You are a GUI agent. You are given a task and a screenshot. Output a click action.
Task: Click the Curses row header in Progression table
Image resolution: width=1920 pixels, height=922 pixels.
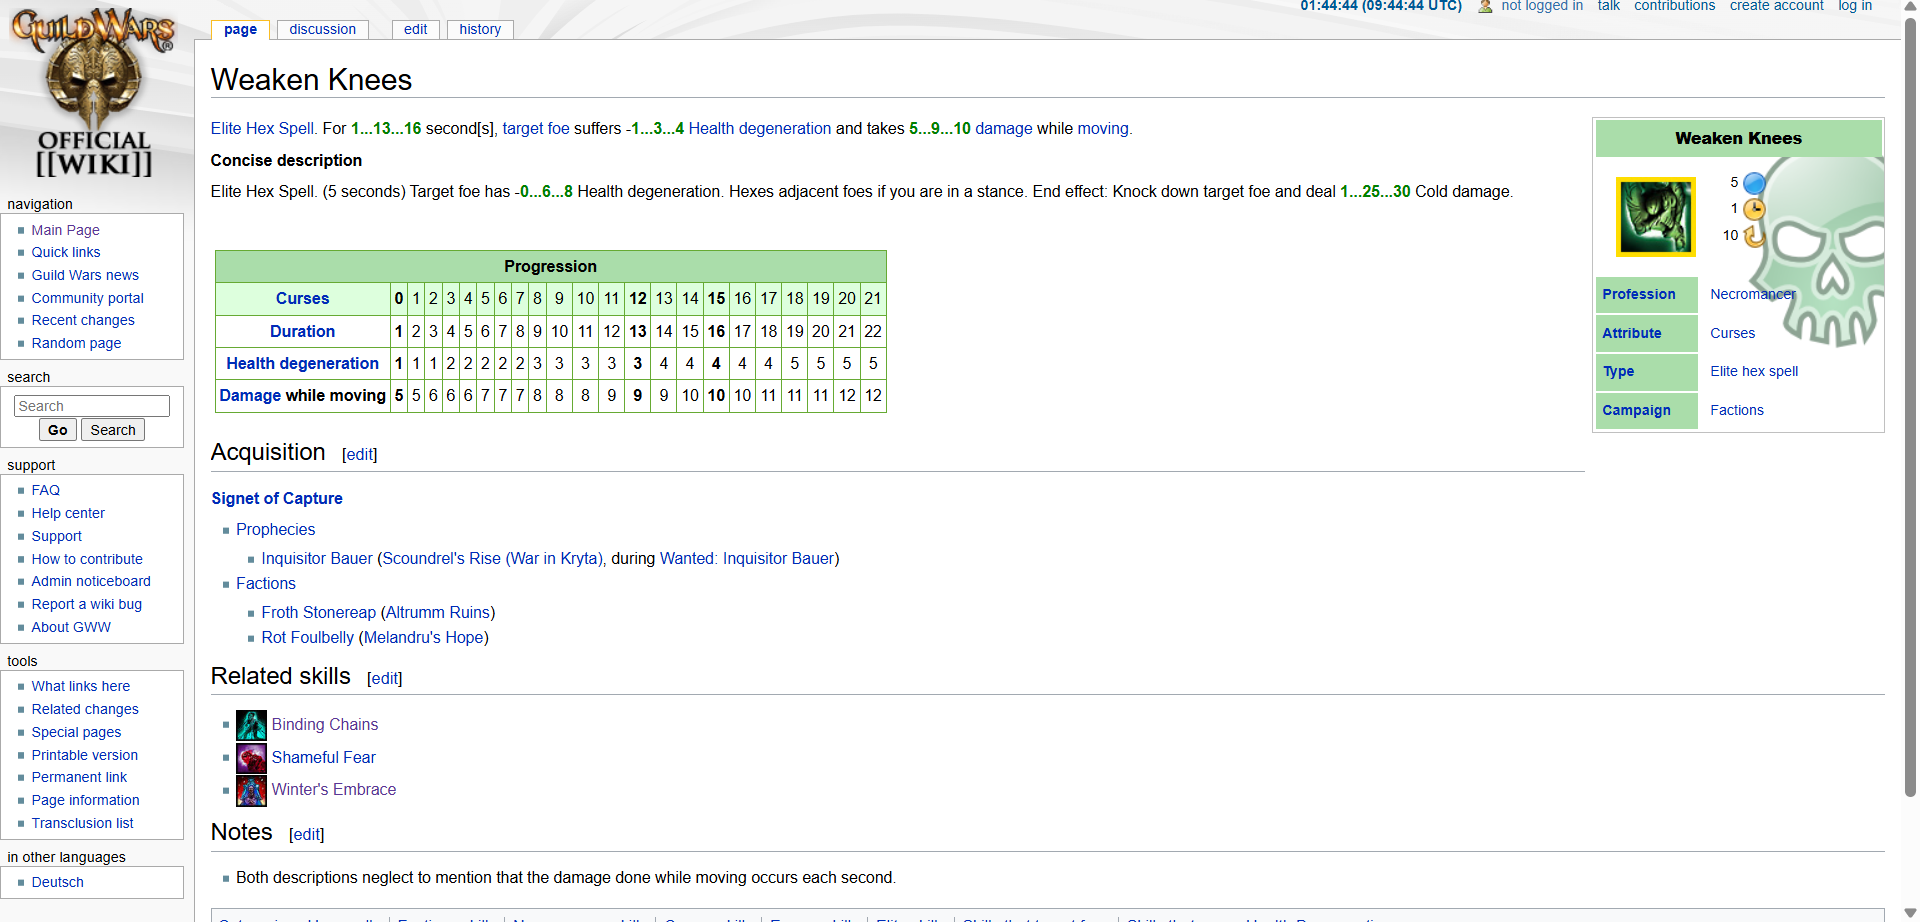[302, 298]
